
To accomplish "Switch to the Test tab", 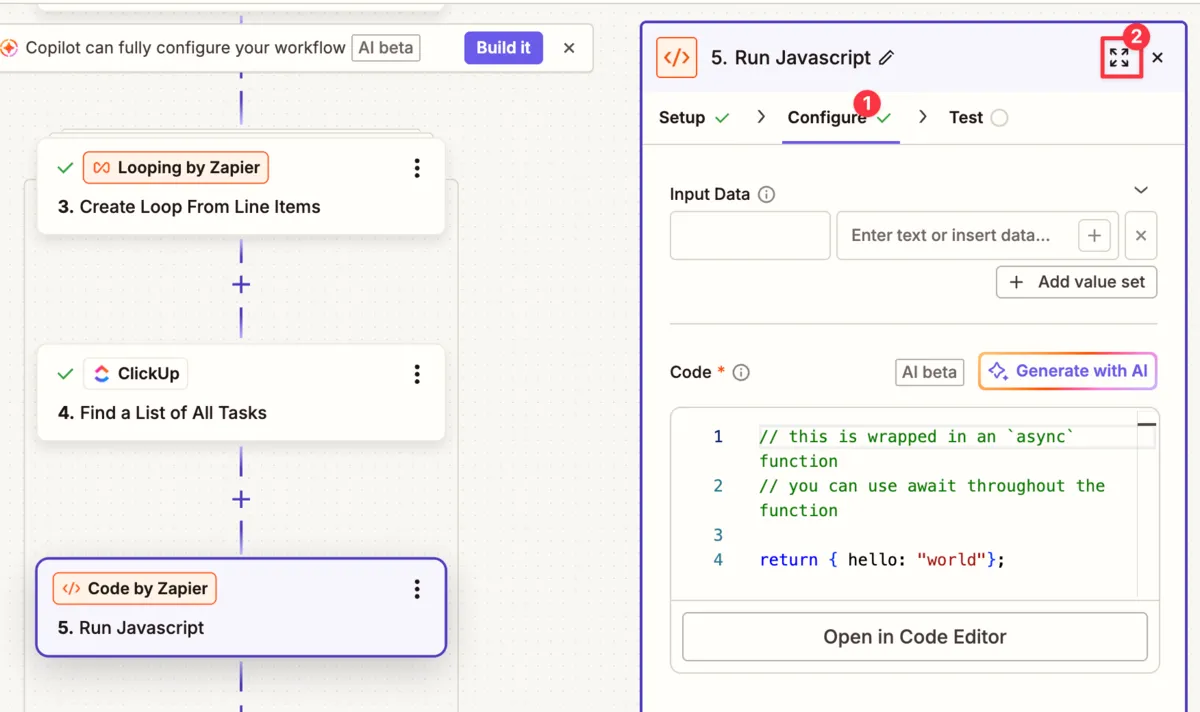I will pyautogui.click(x=966, y=117).
